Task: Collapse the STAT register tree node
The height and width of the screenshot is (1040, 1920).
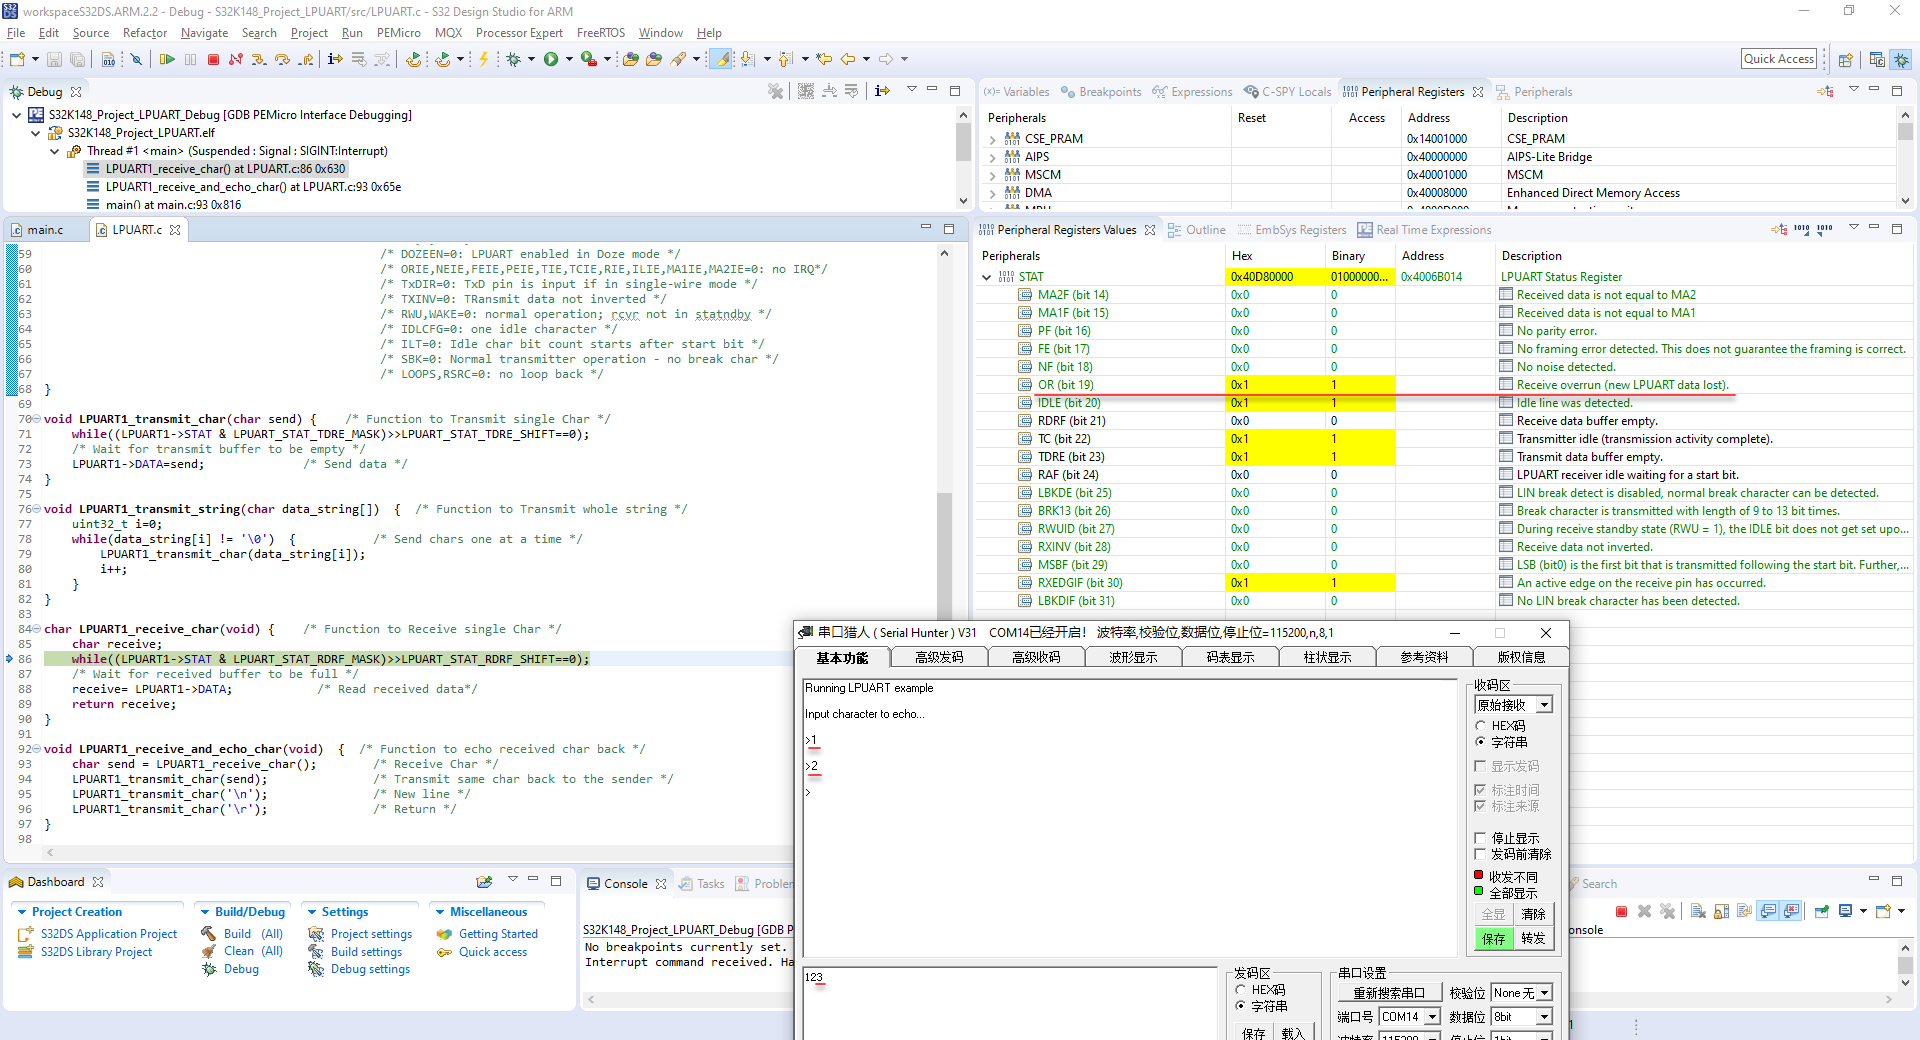Action: pos(987,277)
